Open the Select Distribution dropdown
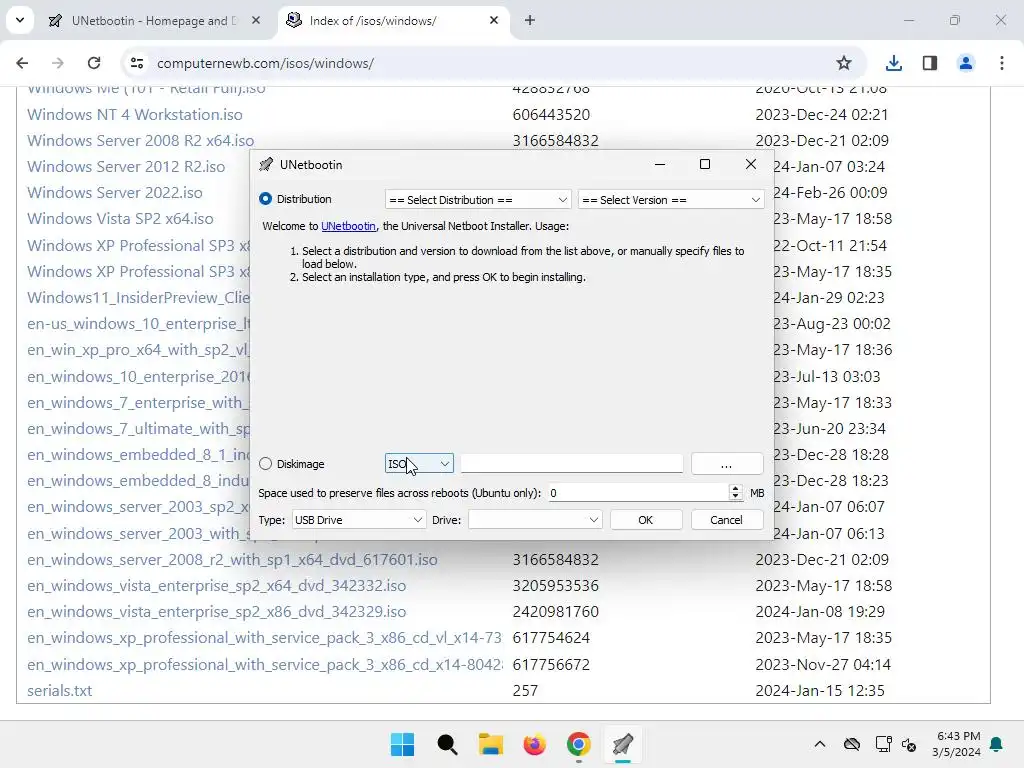1024x768 pixels. (x=478, y=200)
